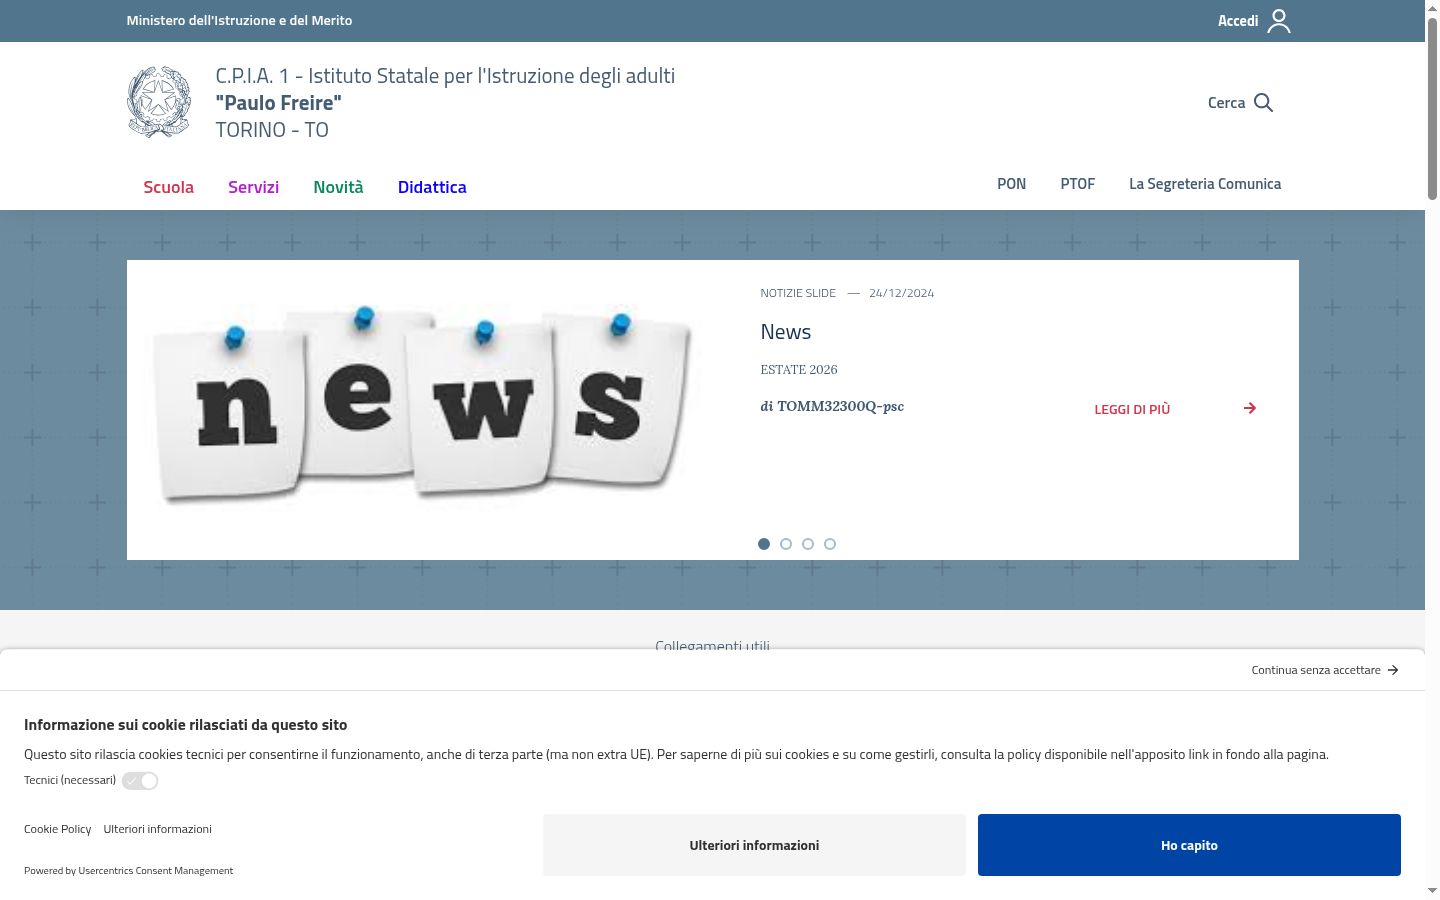Click the red arrow next to Leggi di più
The width and height of the screenshot is (1440, 900).
(x=1250, y=408)
